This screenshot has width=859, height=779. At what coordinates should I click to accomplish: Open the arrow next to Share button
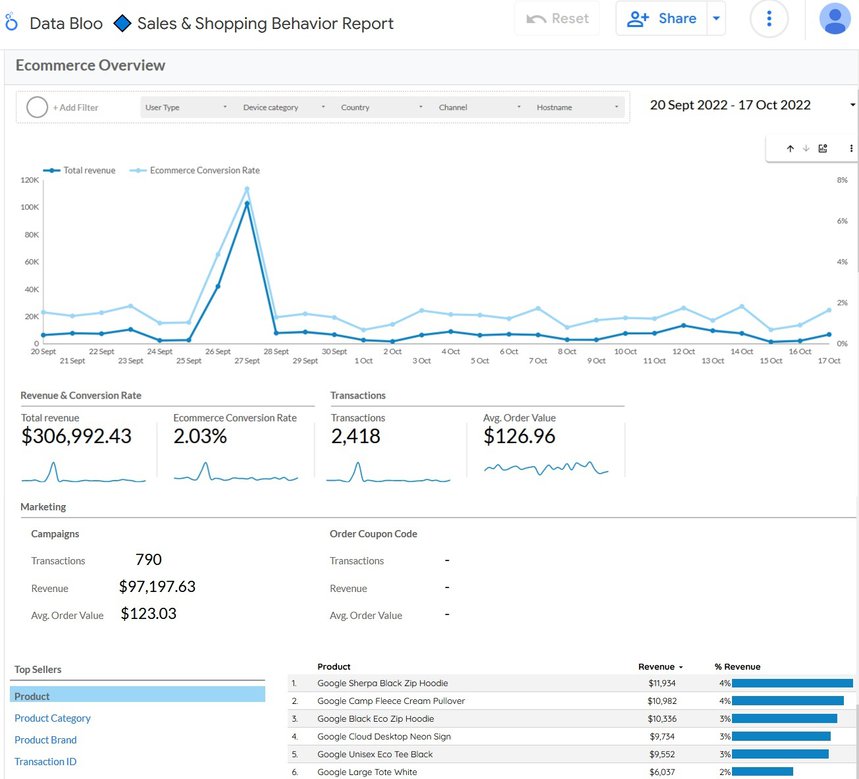[x=715, y=19]
